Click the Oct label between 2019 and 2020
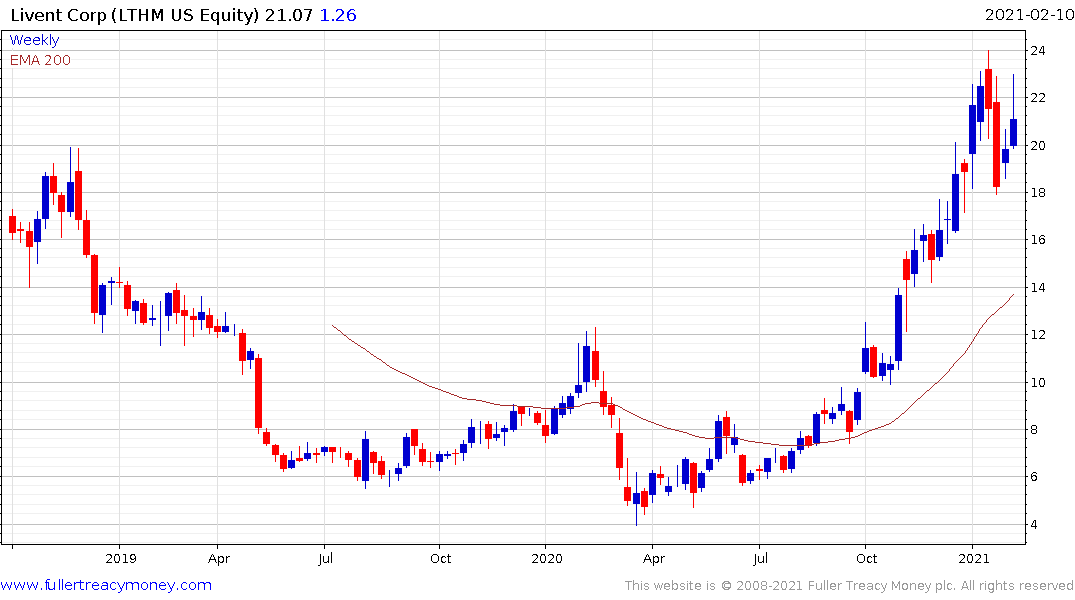The image size is (1075, 600). click(x=440, y=558)
